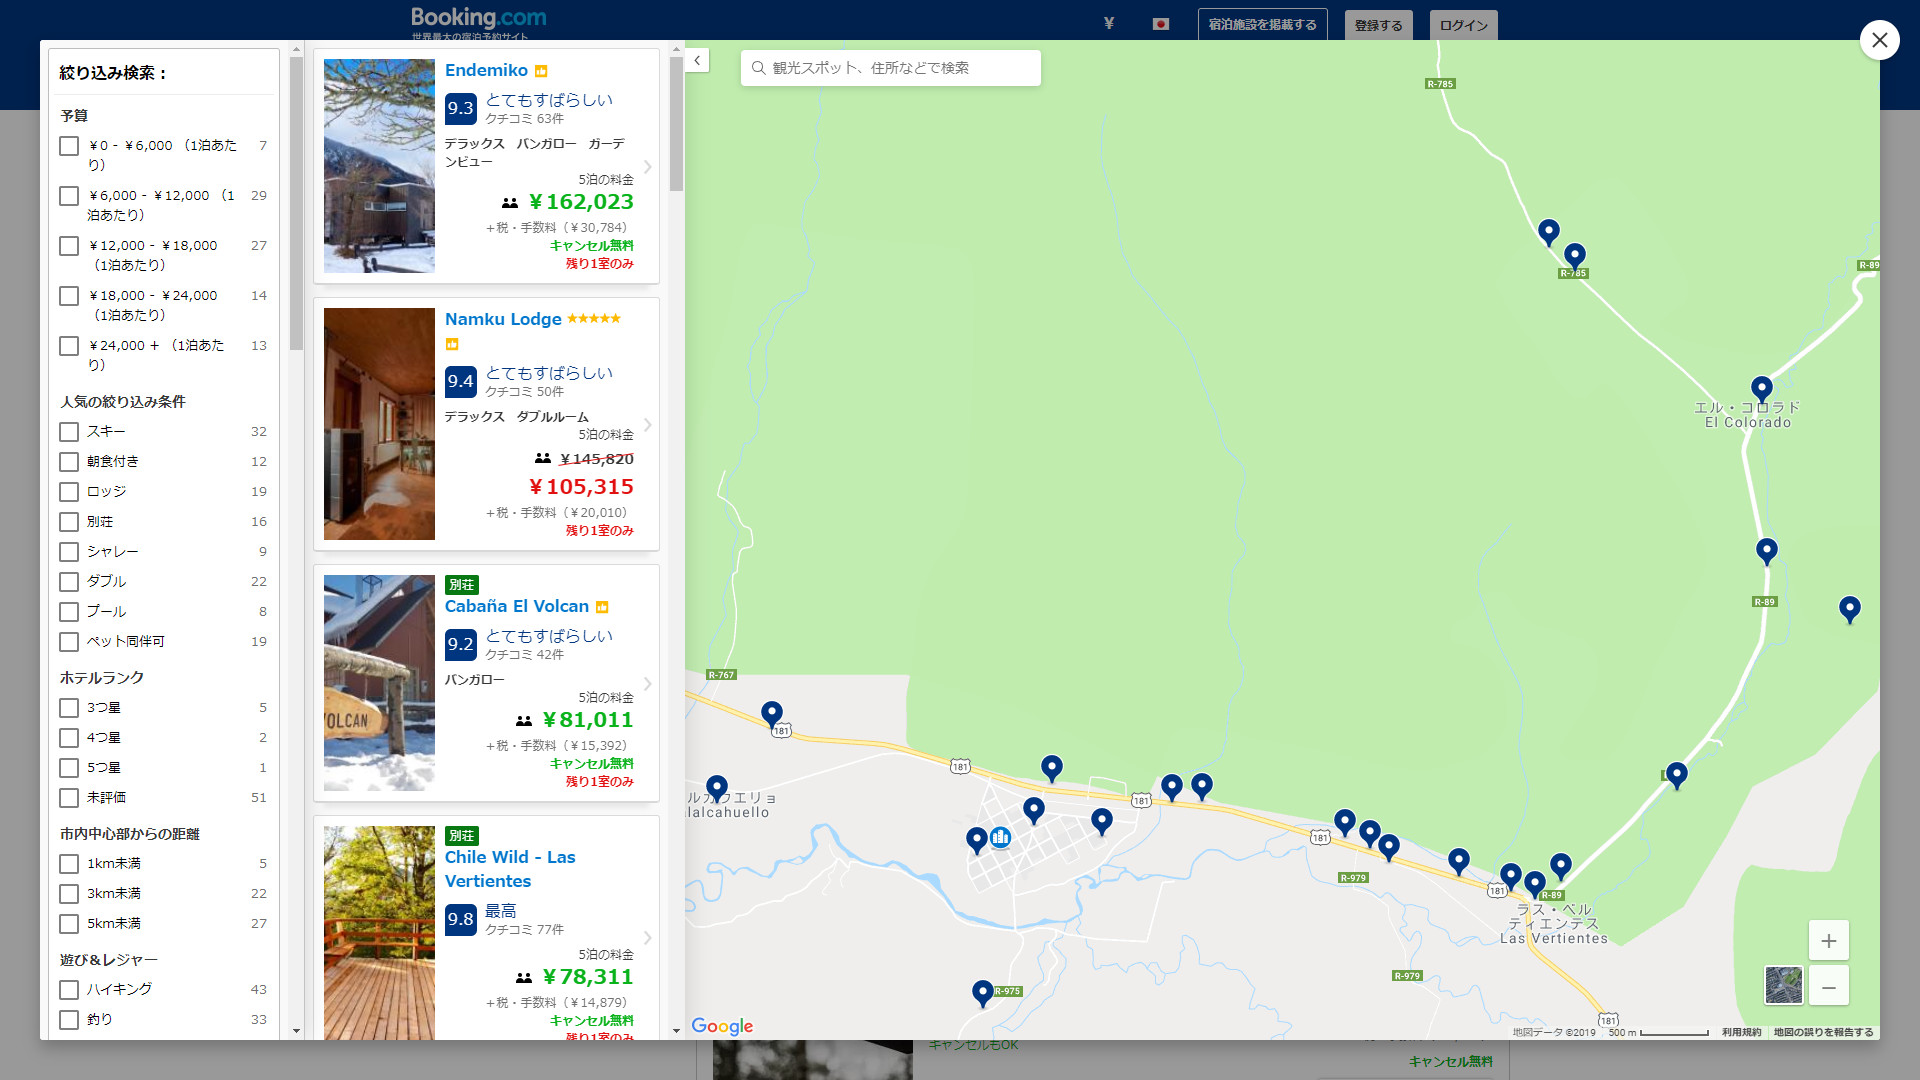Close the map overlay with X button
The height and width of the screenshot is (1080, 1920).
click(1879, 40)
